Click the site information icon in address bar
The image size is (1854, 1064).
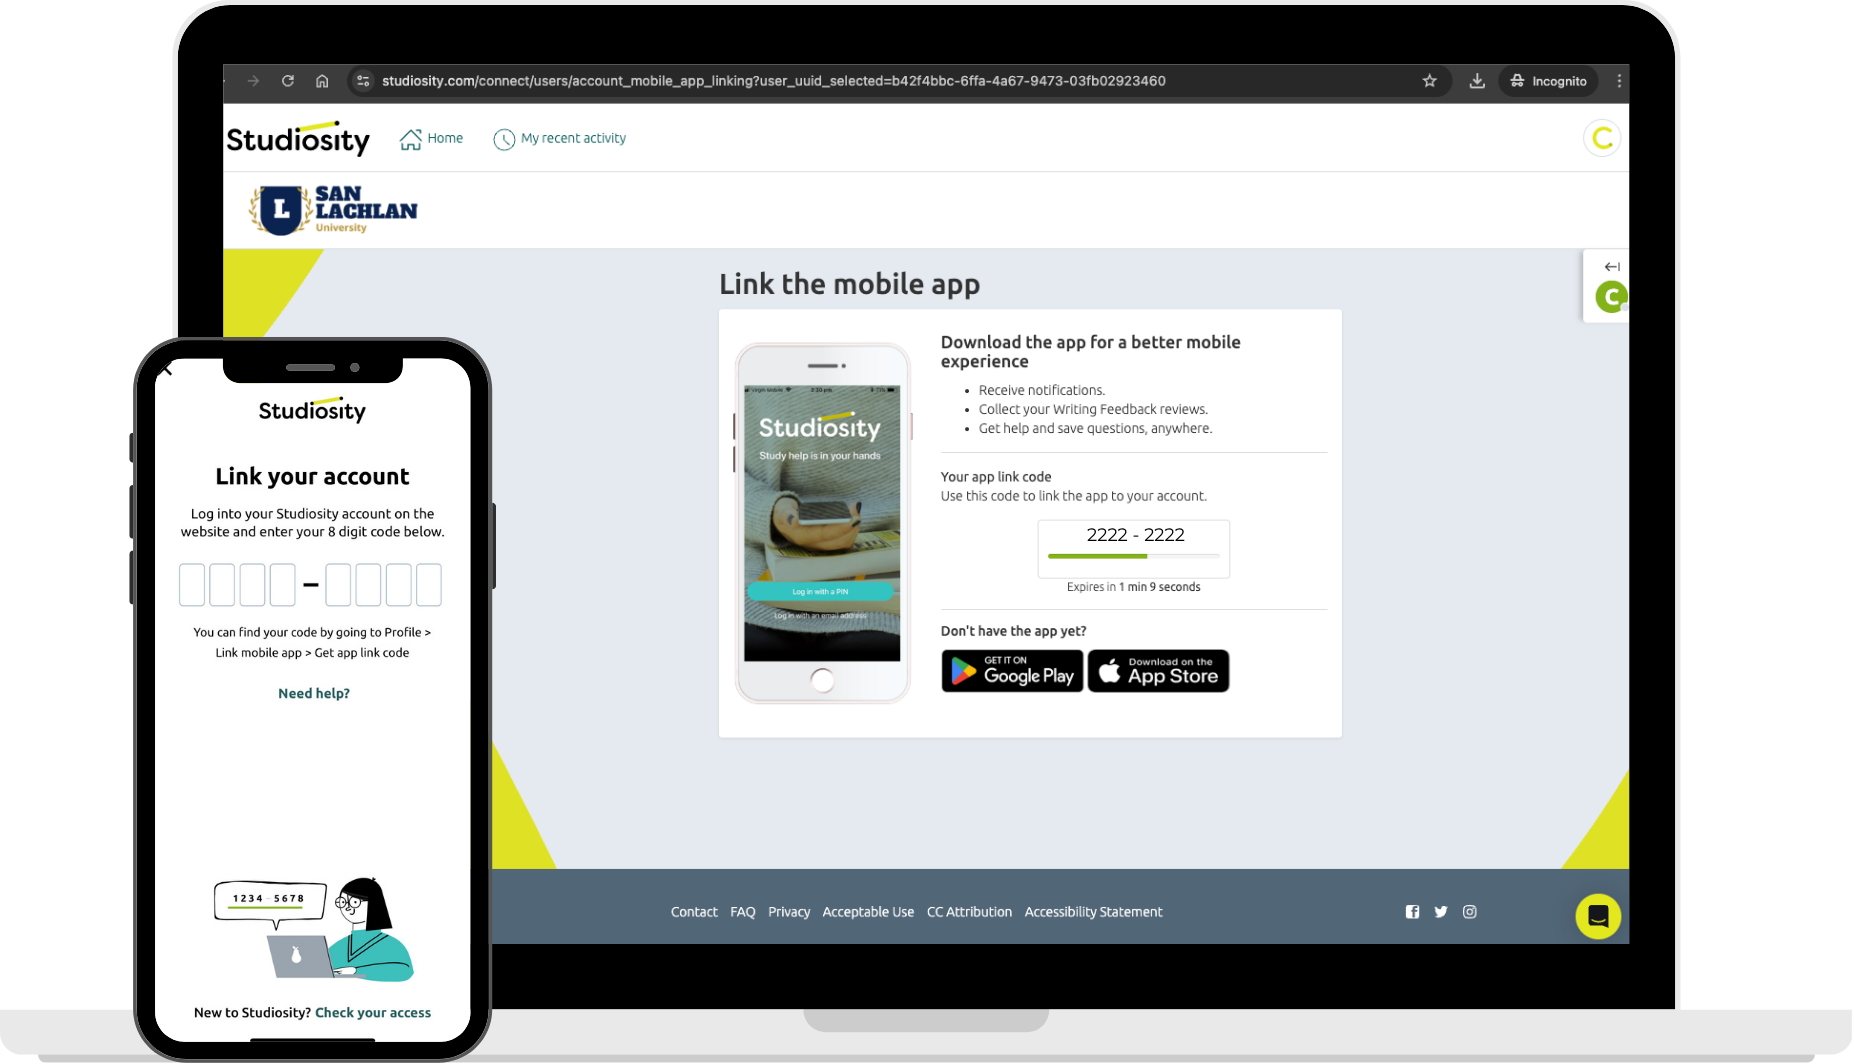(x=362, y=81)
